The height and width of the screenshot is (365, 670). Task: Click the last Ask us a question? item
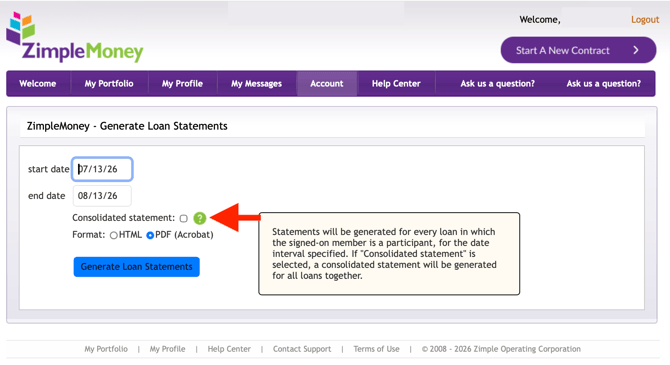point(603,84)
